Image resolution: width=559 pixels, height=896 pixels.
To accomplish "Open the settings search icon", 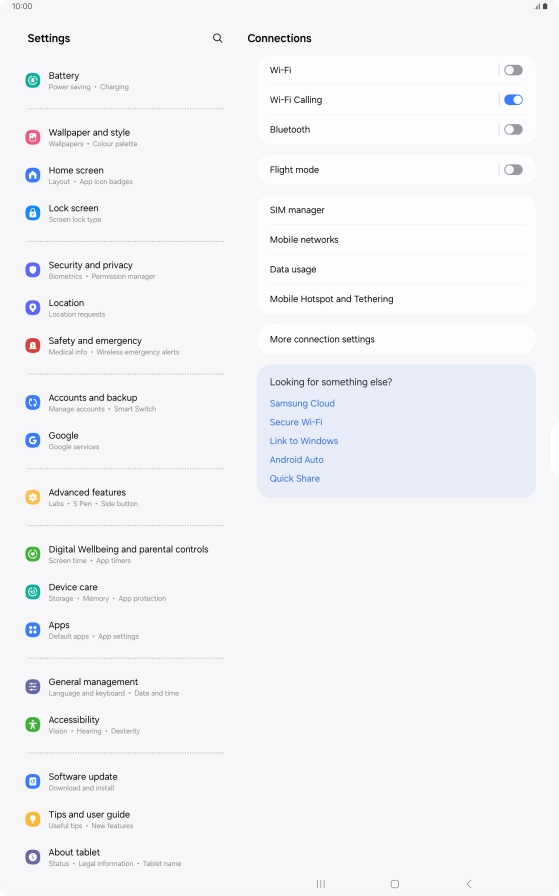I will [x=217, y=38].
